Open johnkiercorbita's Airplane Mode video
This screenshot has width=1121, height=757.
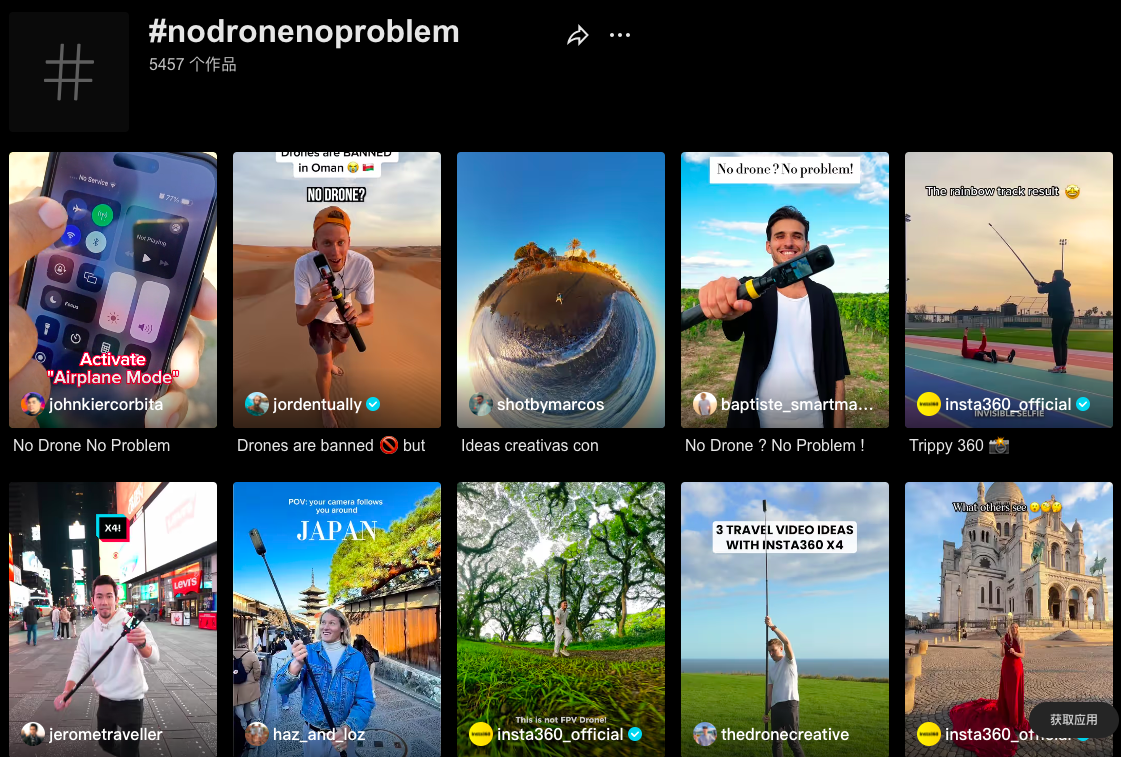[113, 290]
